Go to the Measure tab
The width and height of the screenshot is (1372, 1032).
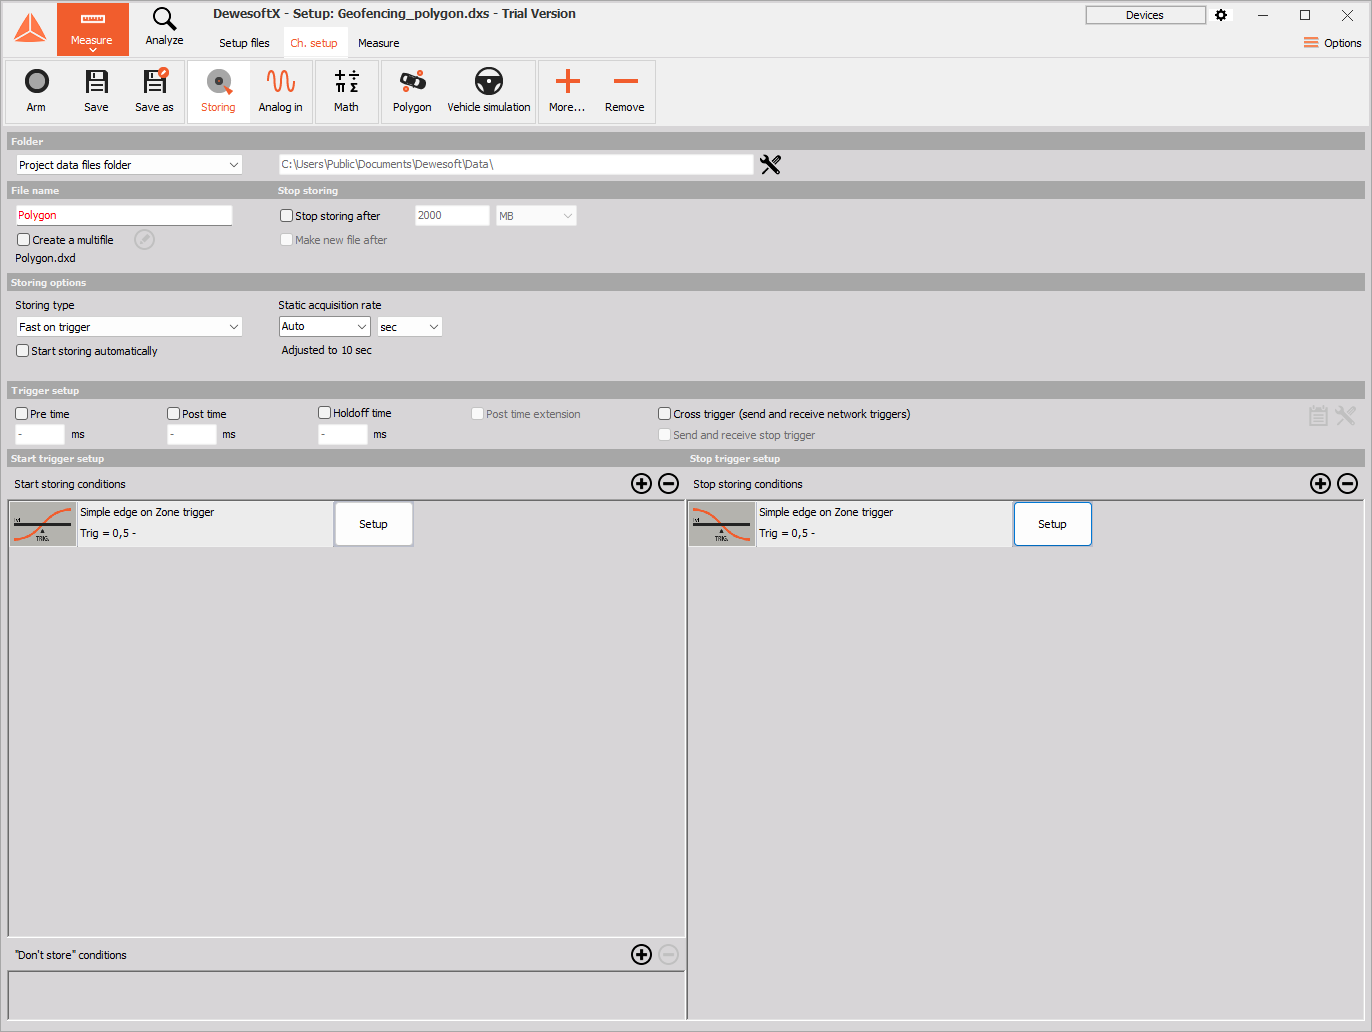[x=379, y=43]
